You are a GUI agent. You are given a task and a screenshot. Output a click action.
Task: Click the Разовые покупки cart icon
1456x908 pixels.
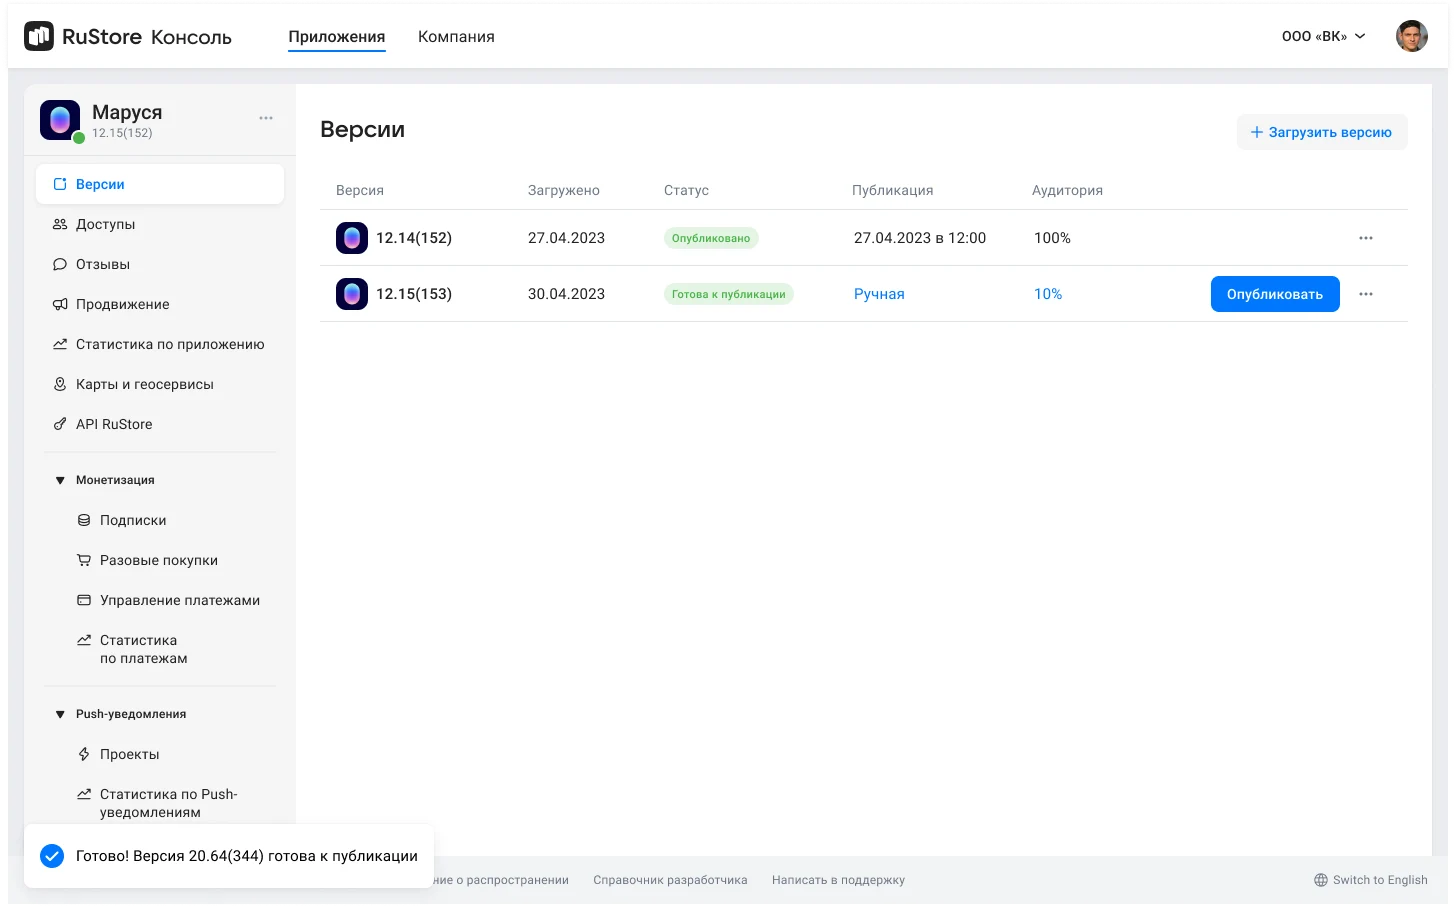tap(84, 560)
